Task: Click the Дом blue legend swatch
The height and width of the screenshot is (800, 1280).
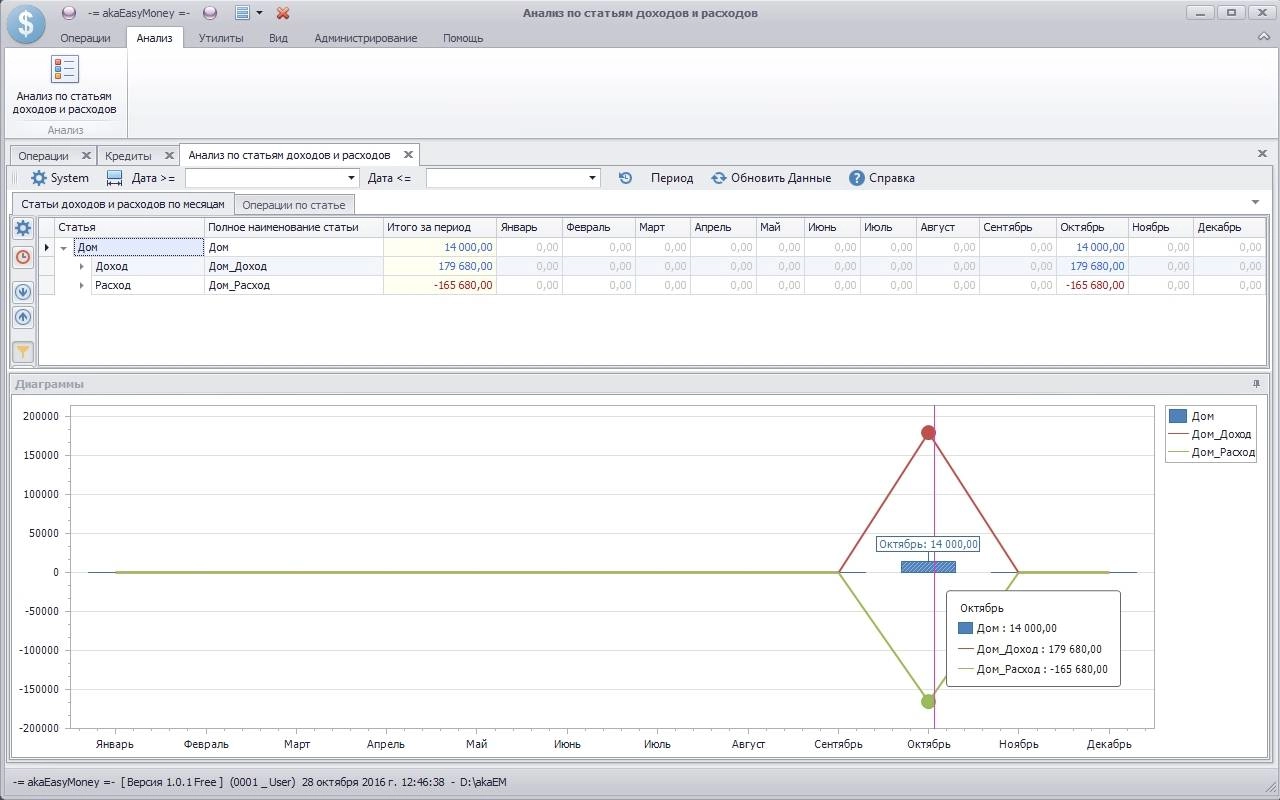Action: pyautogui.click(x=1178, y=416)
